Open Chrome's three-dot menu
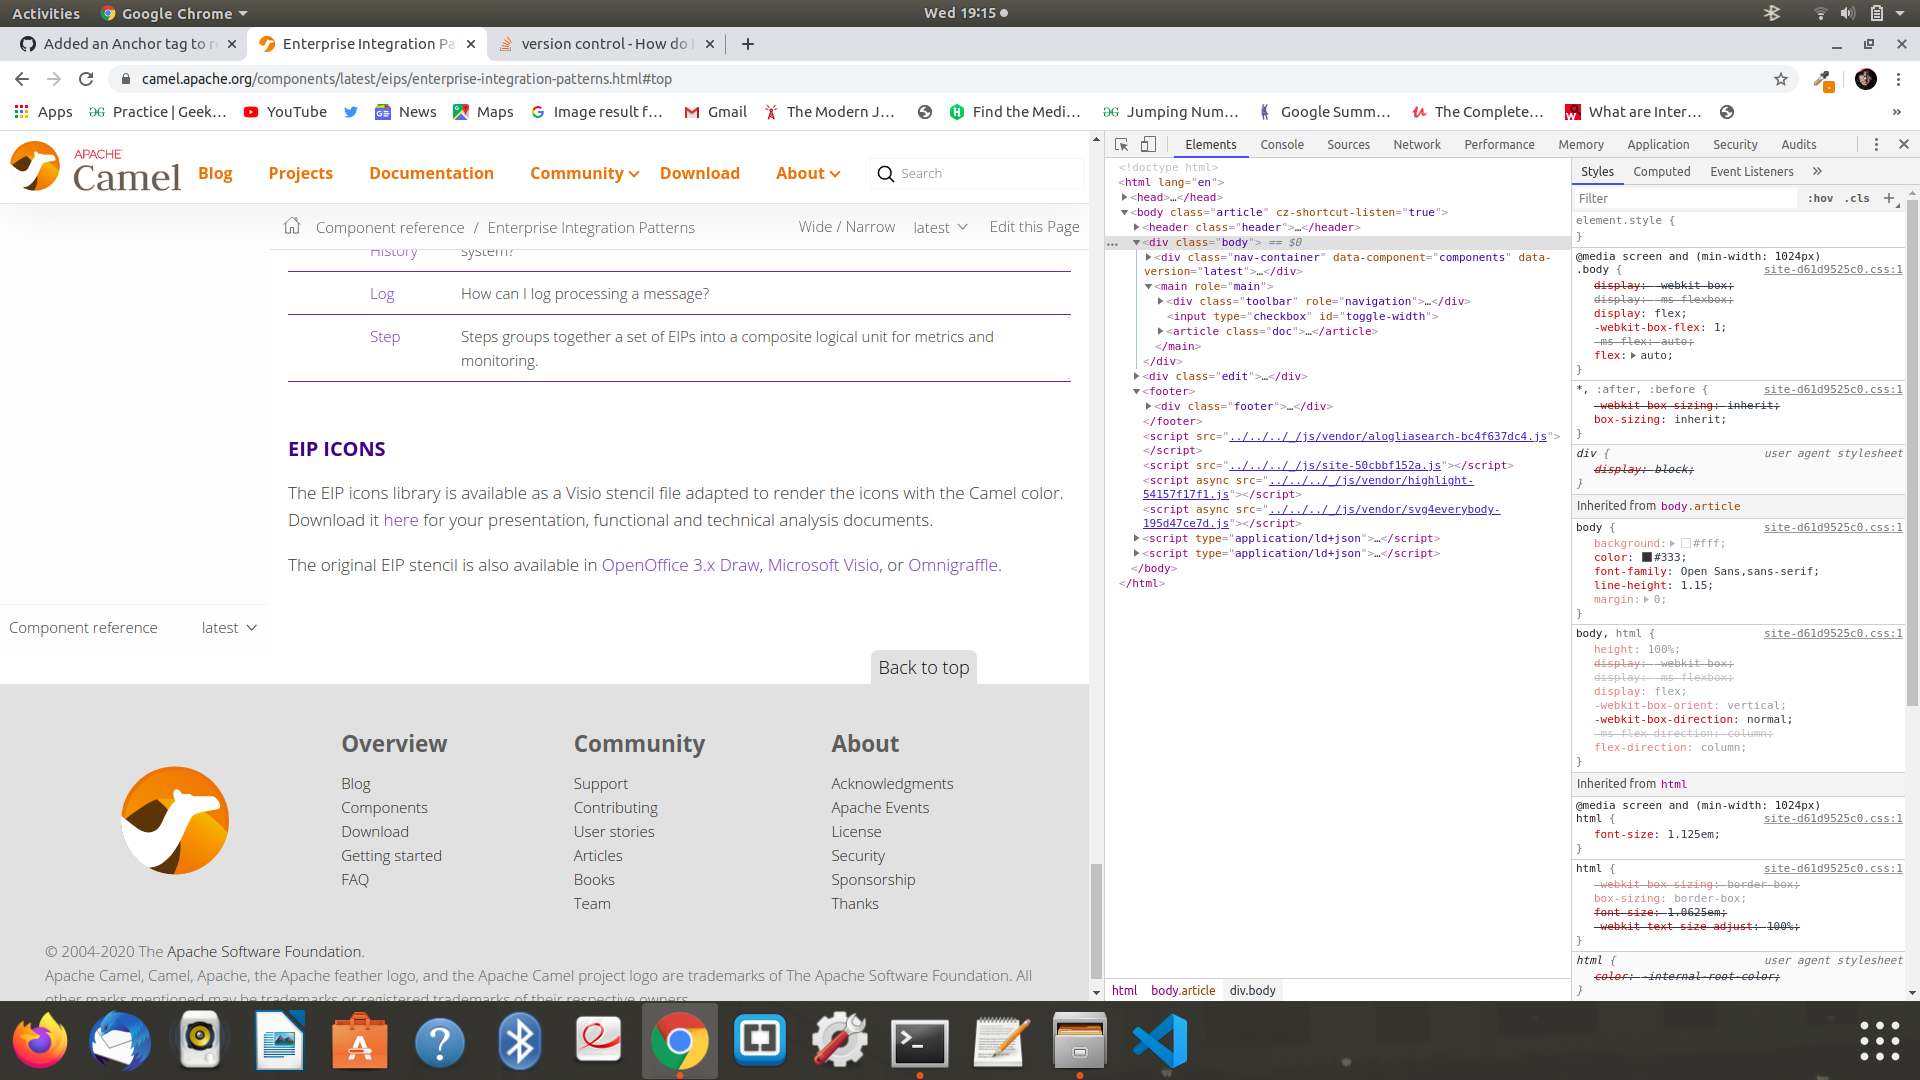This screenshot has height=1080, width=1920. pos(1898,79)
